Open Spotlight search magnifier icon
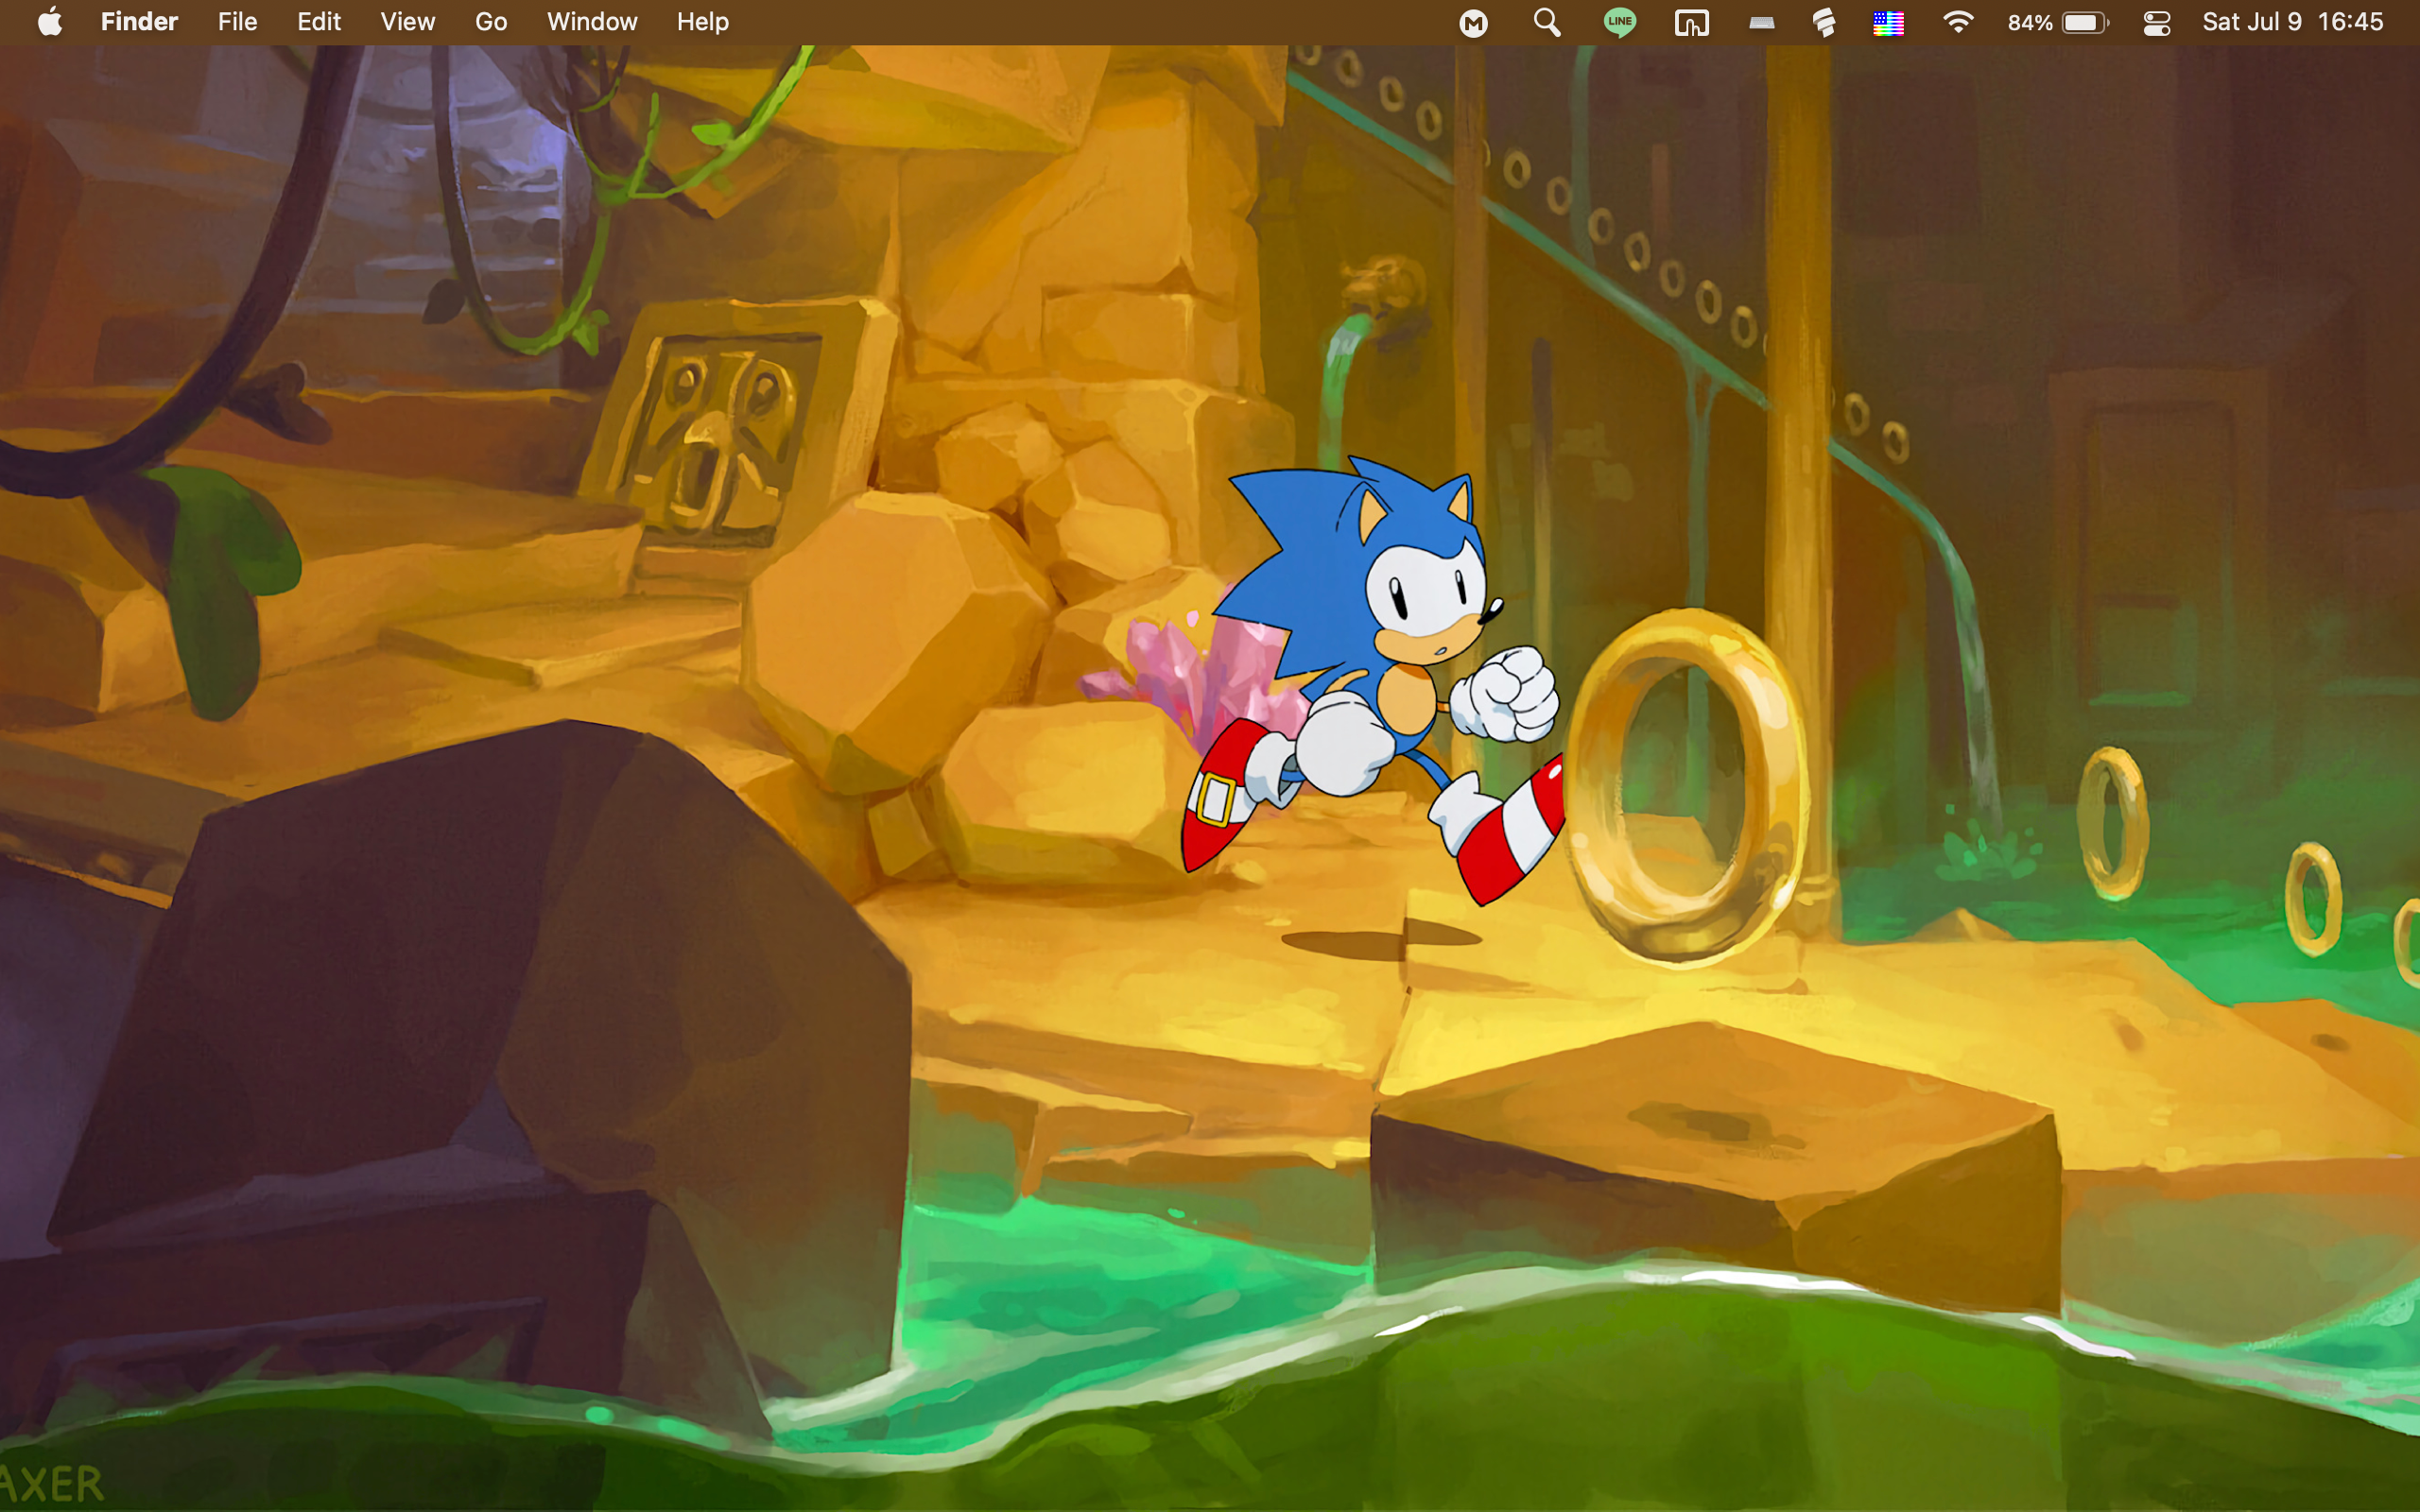 [x=1546, y=22]
